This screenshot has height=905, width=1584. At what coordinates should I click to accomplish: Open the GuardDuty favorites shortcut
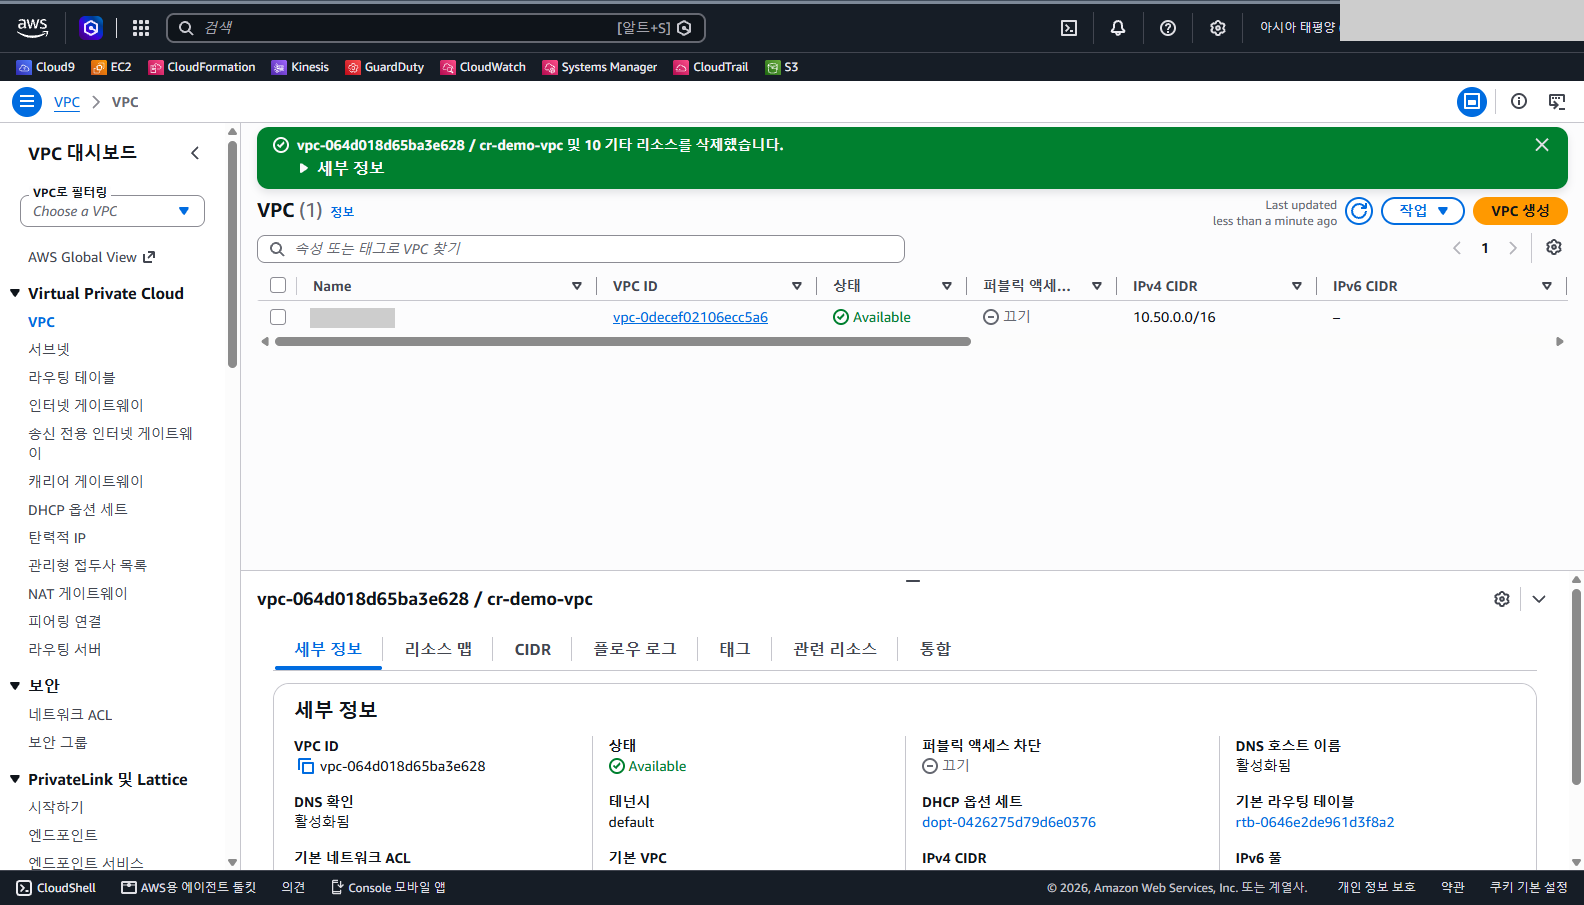385,67
